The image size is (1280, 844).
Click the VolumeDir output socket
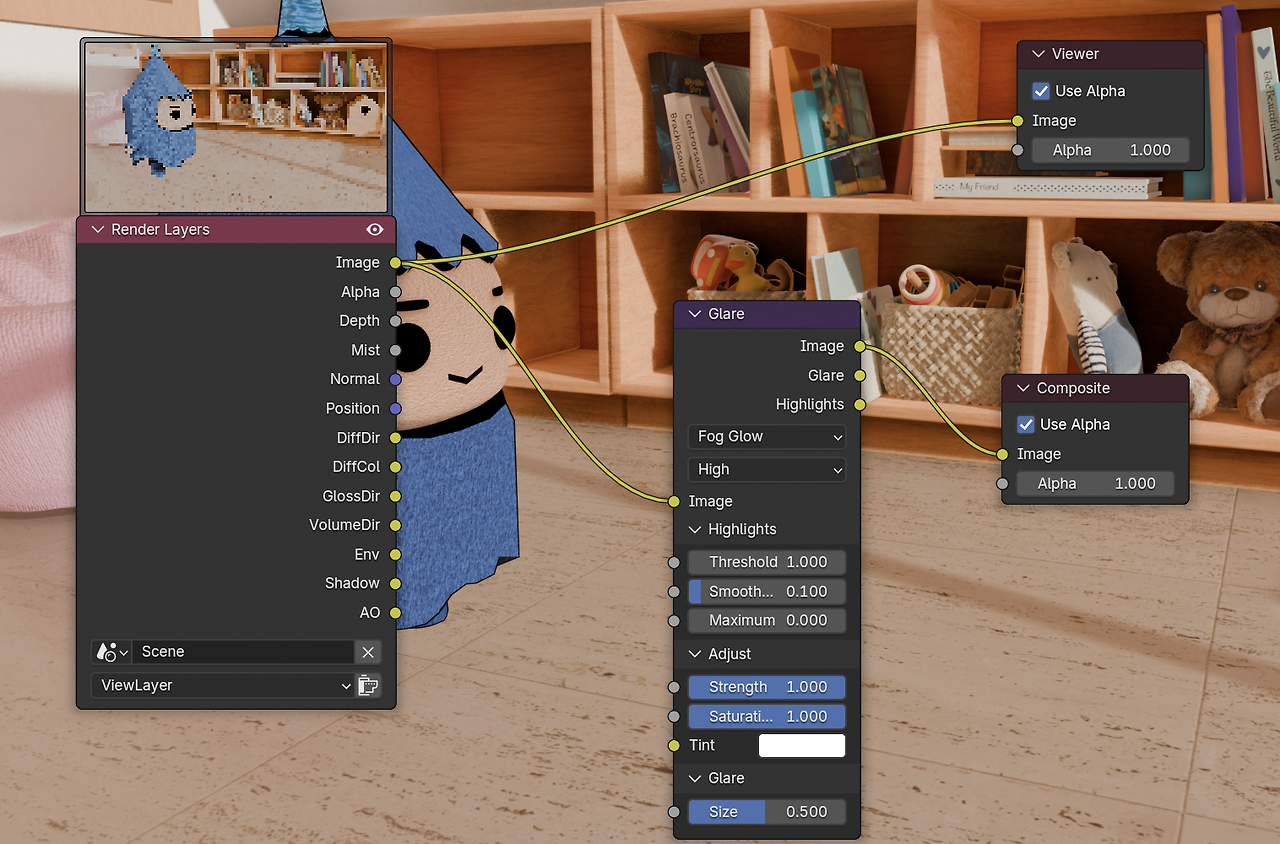(396, 525)
